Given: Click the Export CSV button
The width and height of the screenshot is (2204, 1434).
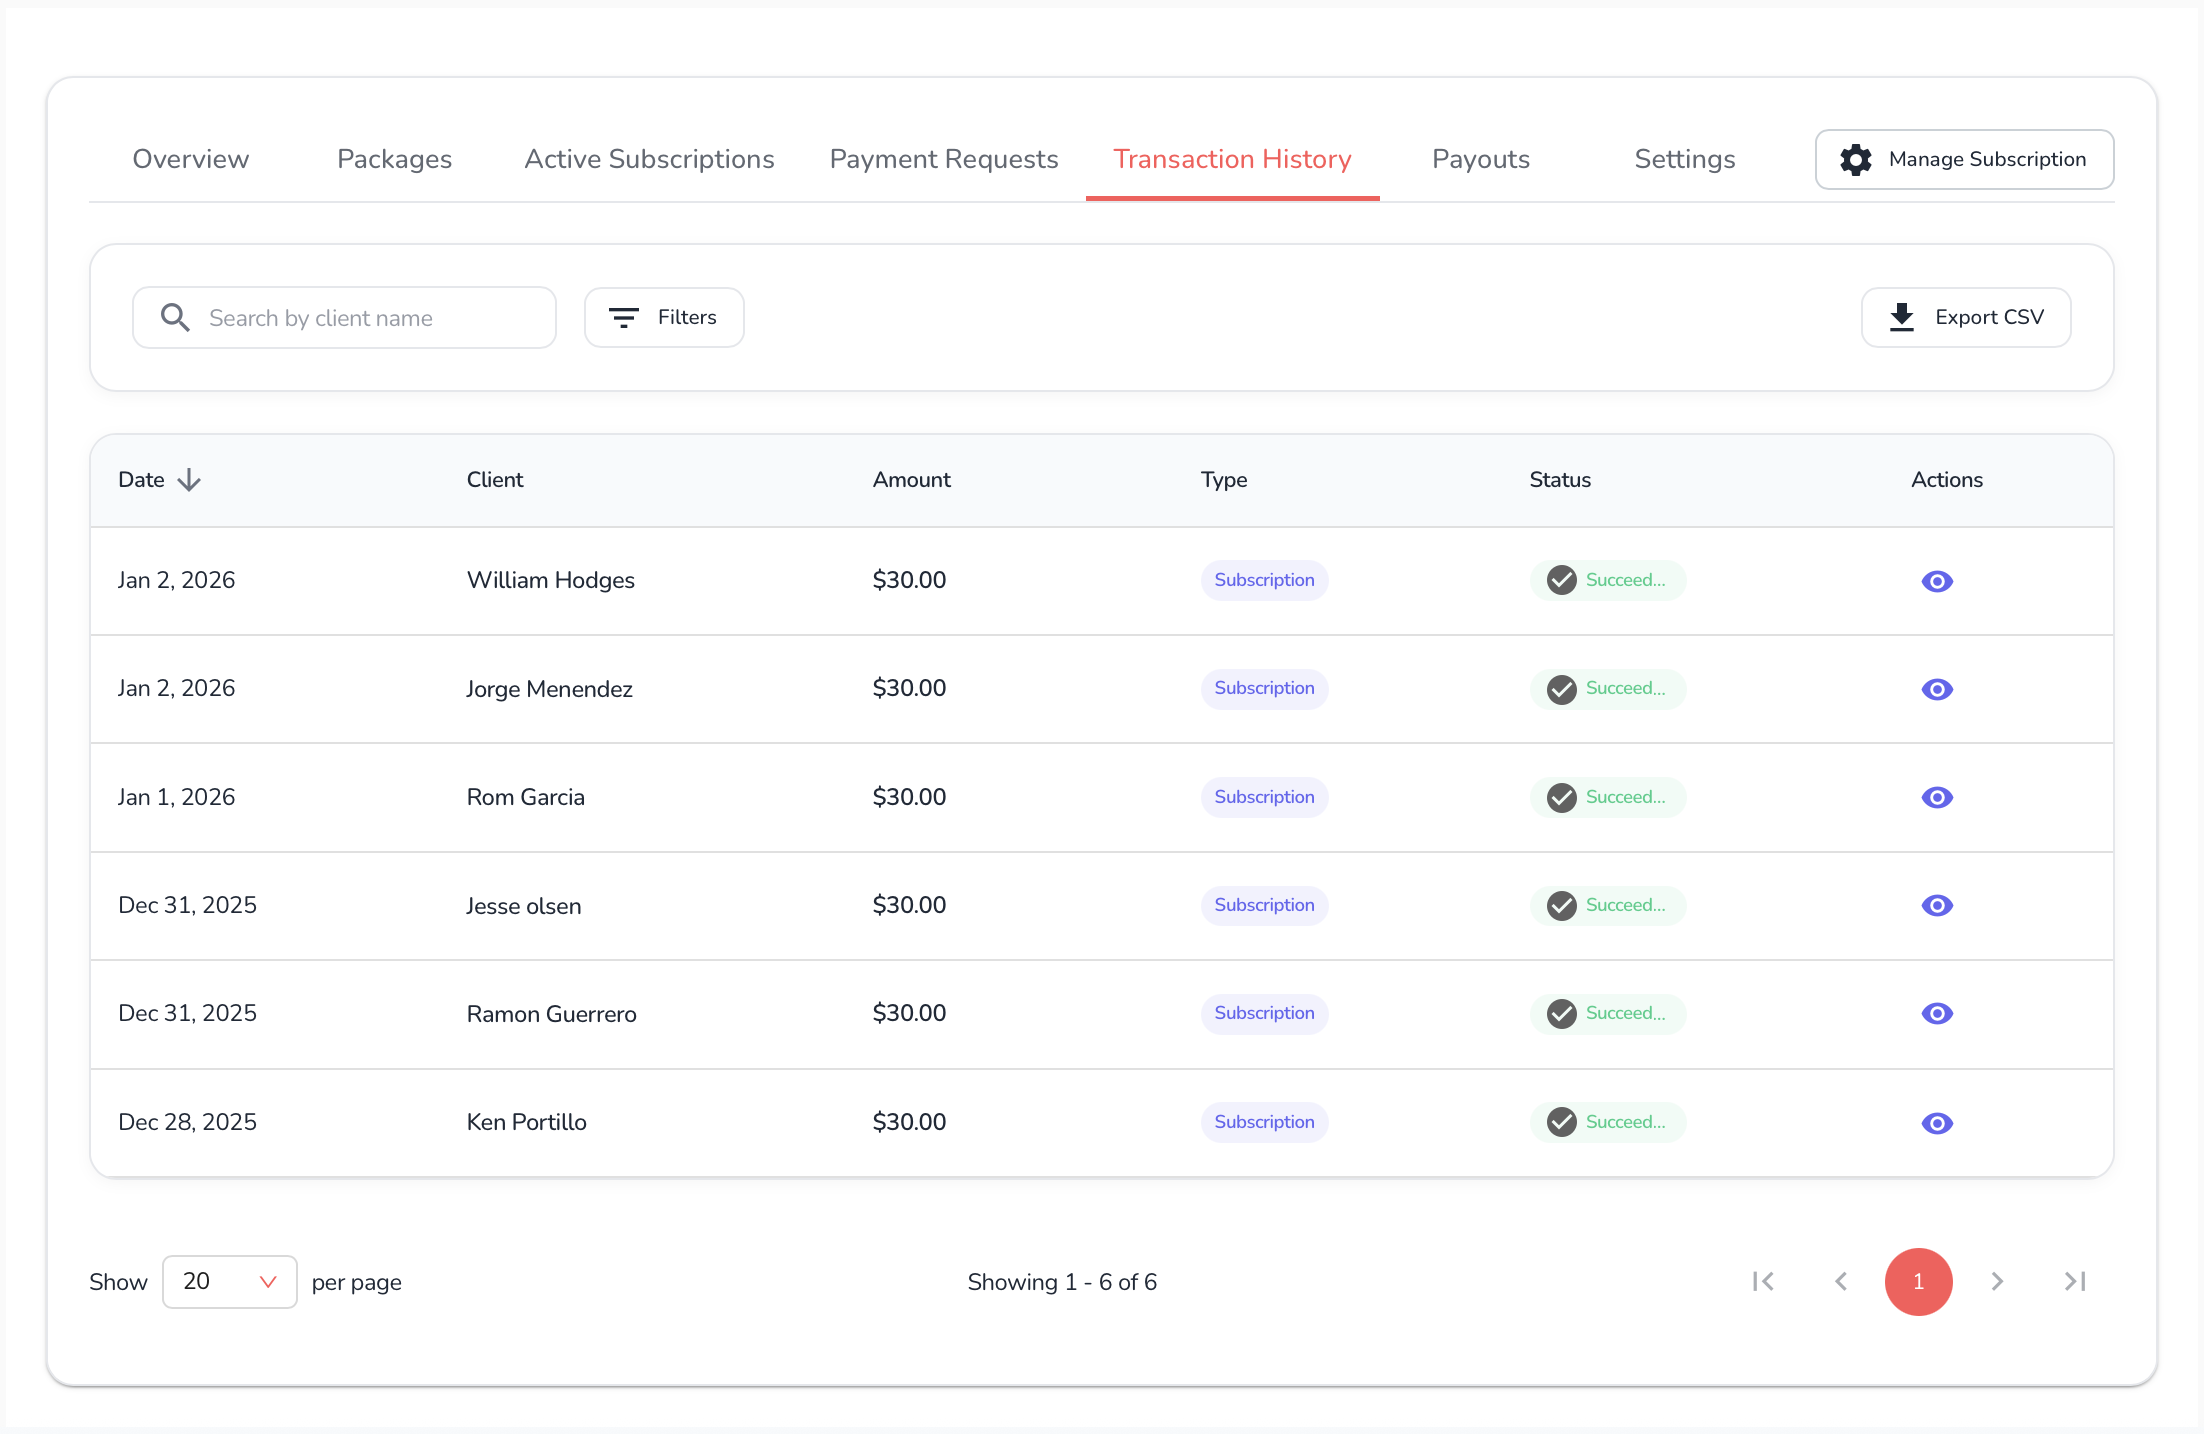Looking at the screenshot, I should [1966, 317].
